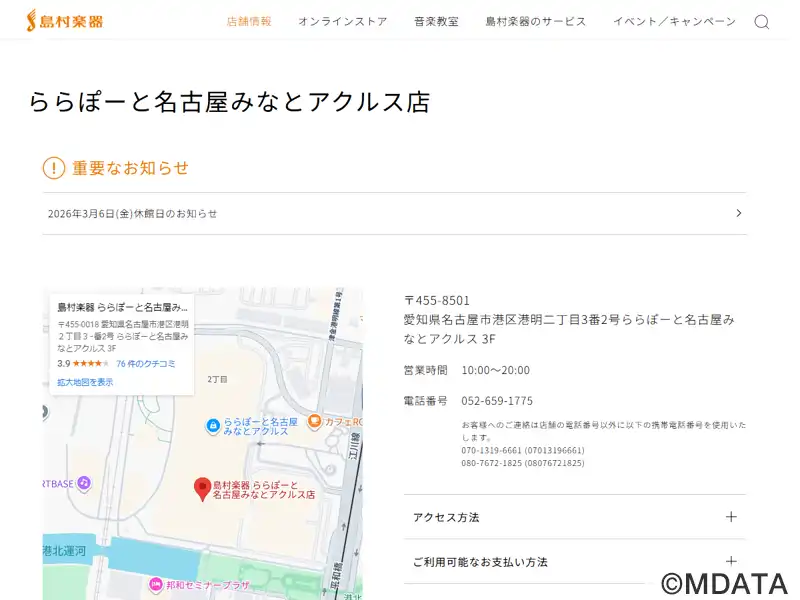
Task: Open the 76 件のクチコミ reviews link
Action: [146, 364]
